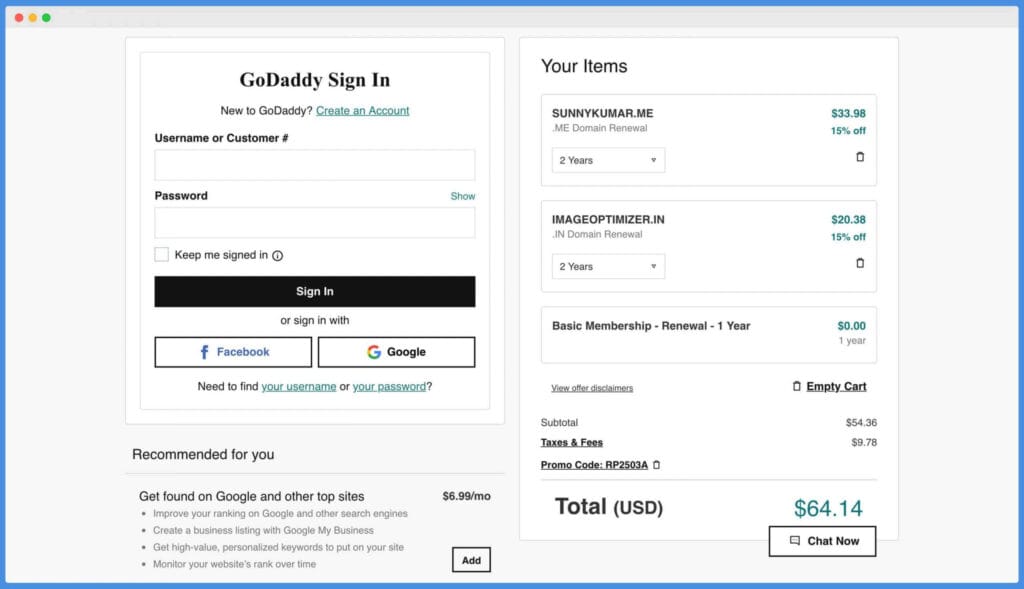
Task: Click the black Sign In button
Action: tap(315, 291)
